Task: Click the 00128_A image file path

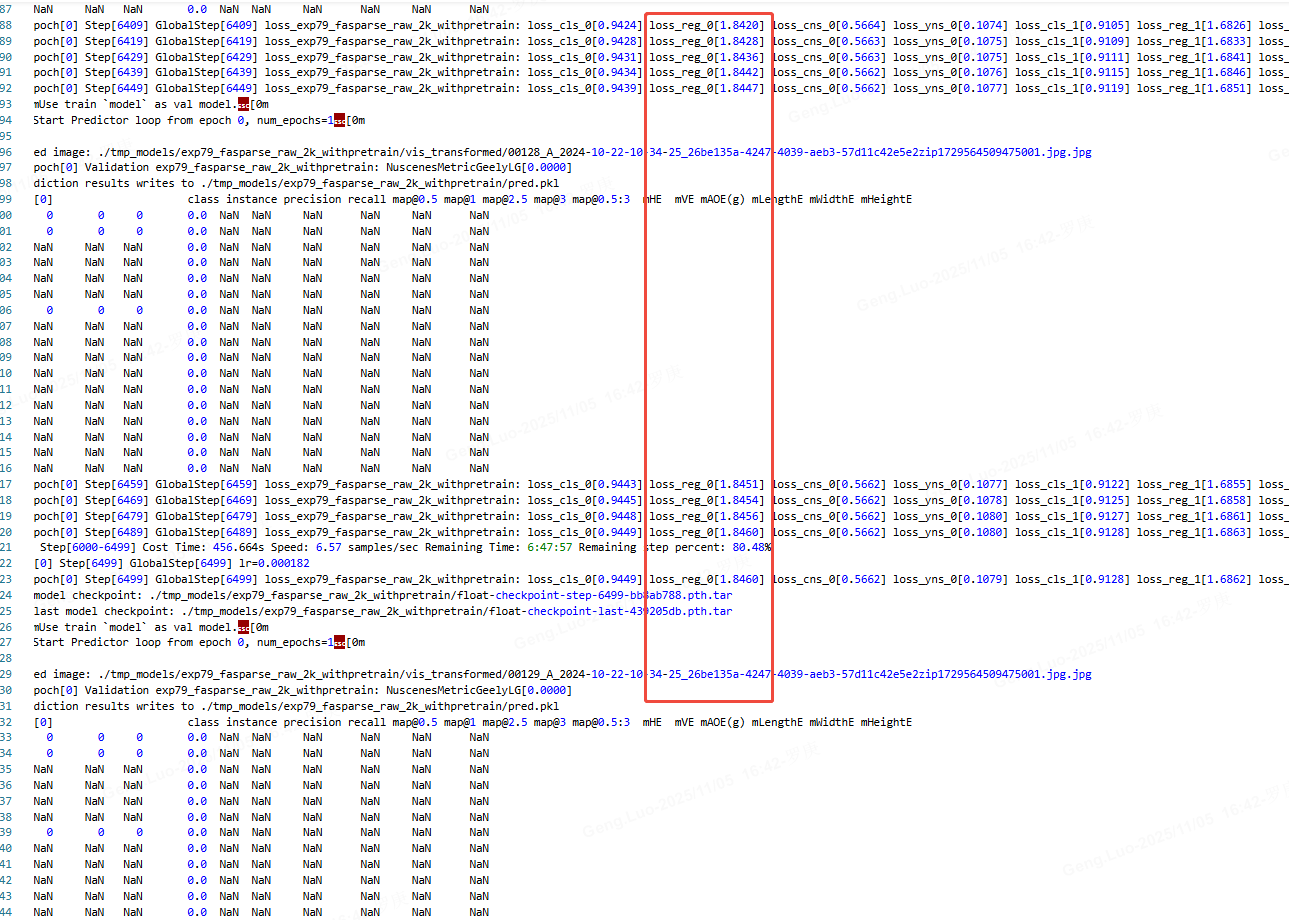Action: pos(595,152)
